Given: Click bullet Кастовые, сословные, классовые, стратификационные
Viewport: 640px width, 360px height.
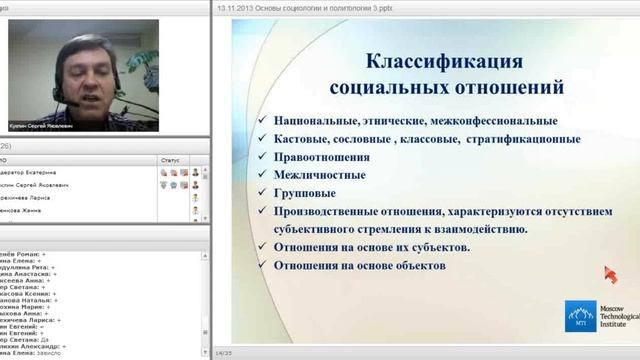Looking at the screenshot, I should 427,139.
